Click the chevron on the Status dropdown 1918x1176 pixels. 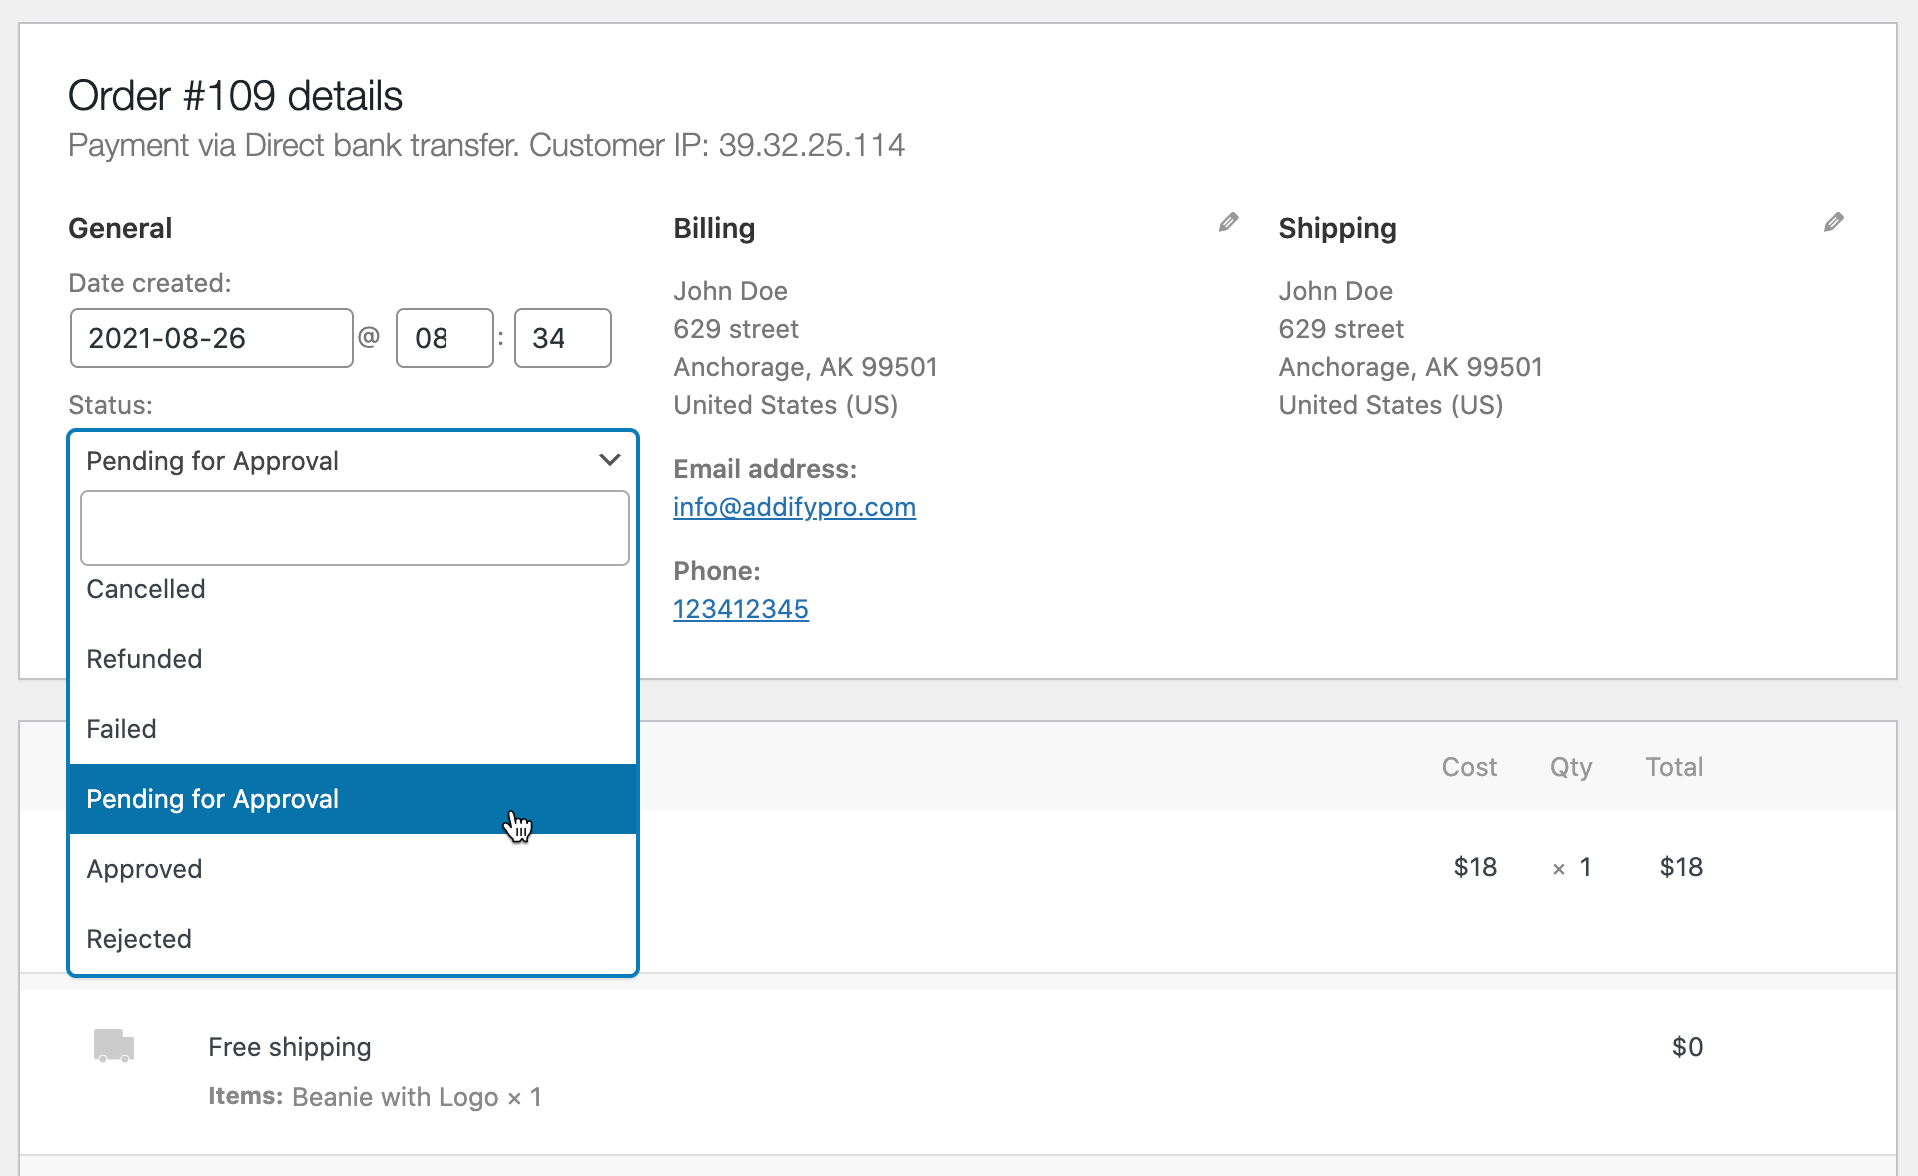coord(608,460)
